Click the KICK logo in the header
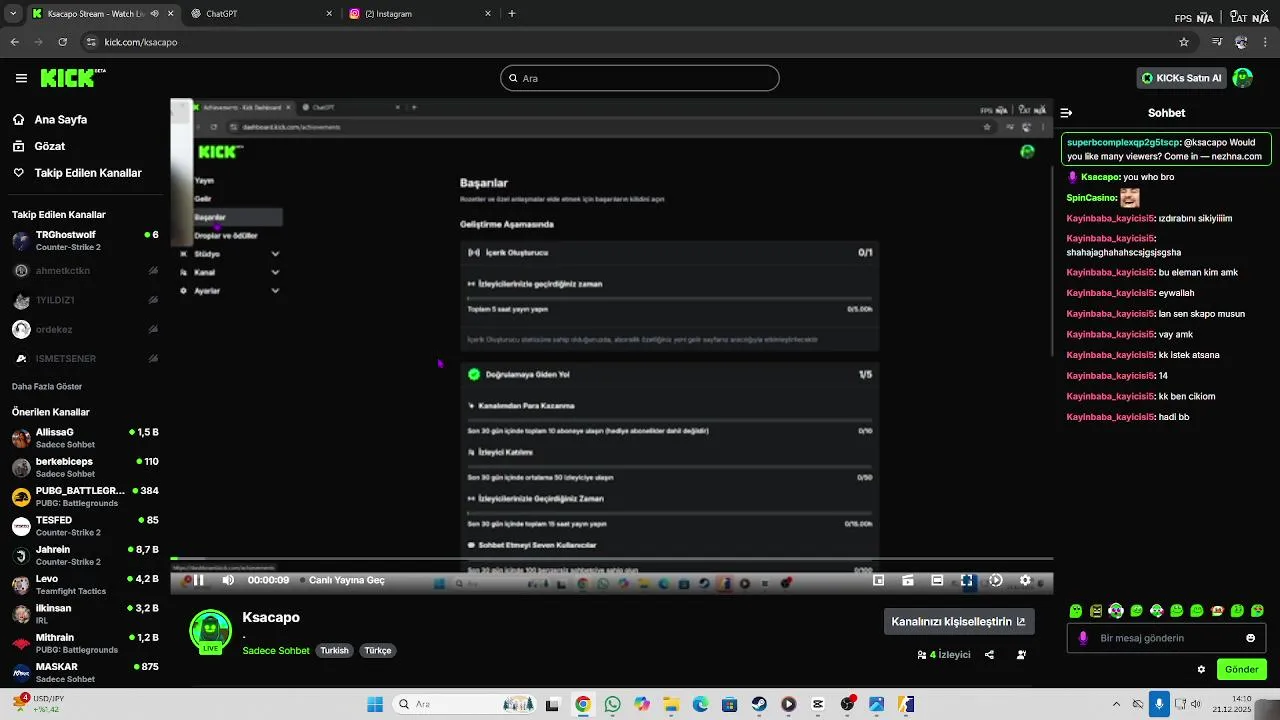The image size is (1280, 720). pos(72,78)
